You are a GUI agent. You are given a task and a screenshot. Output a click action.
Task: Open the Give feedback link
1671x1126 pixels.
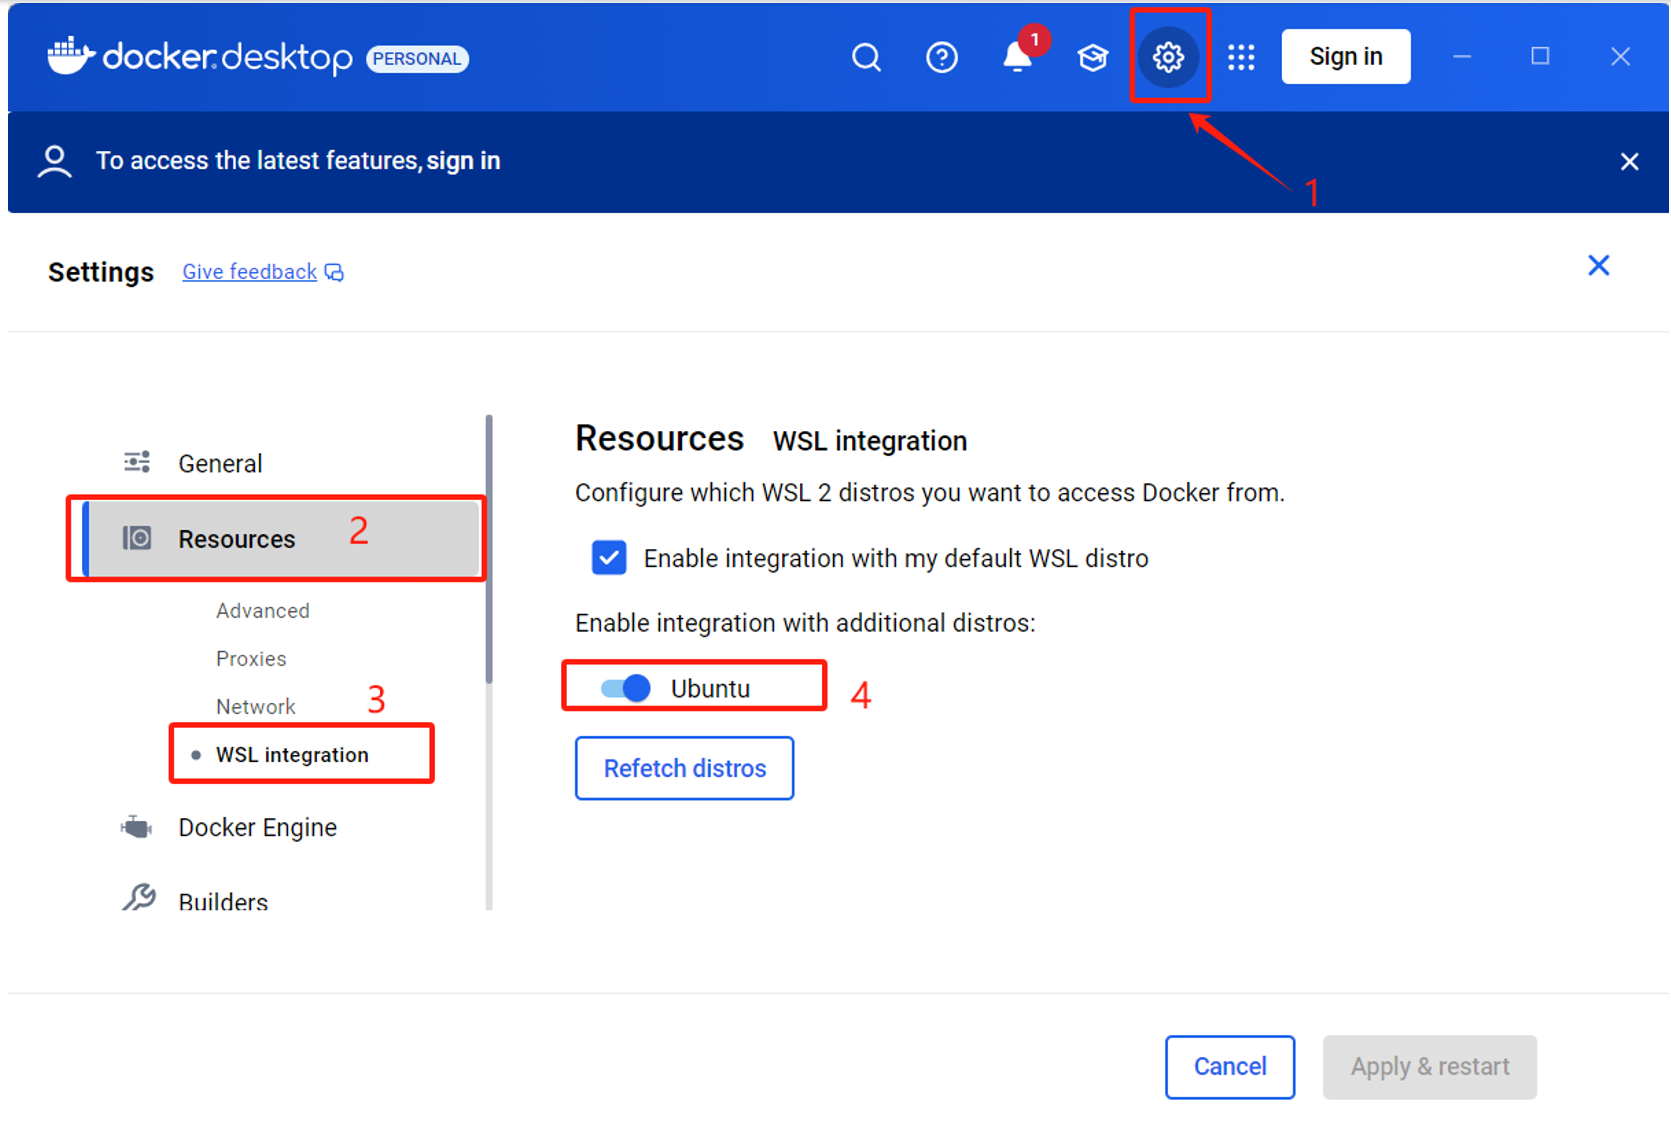250,272
